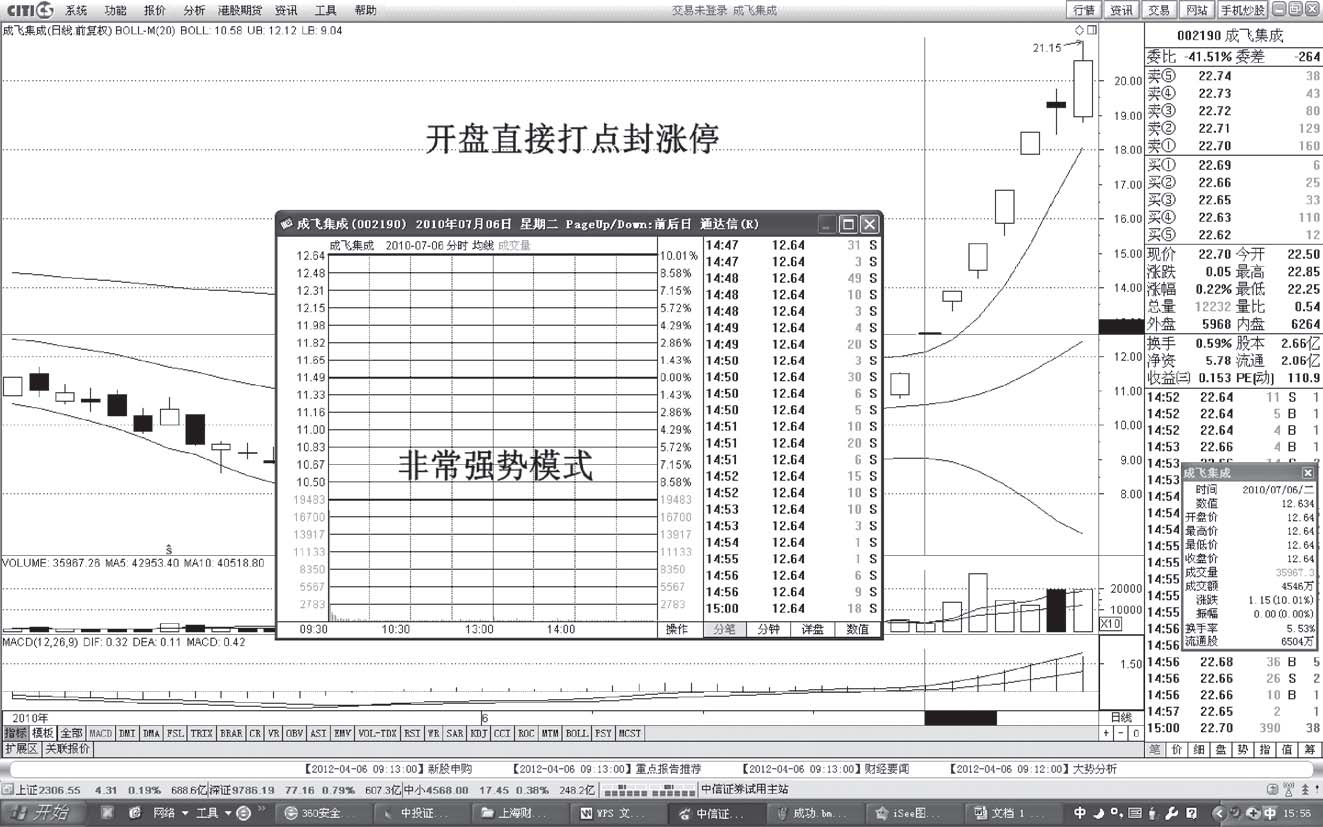This screenshot has width=1323, height=827.
Task: Toggle the 指标 indicator mode tab
Action: click(x=15, y=733)
